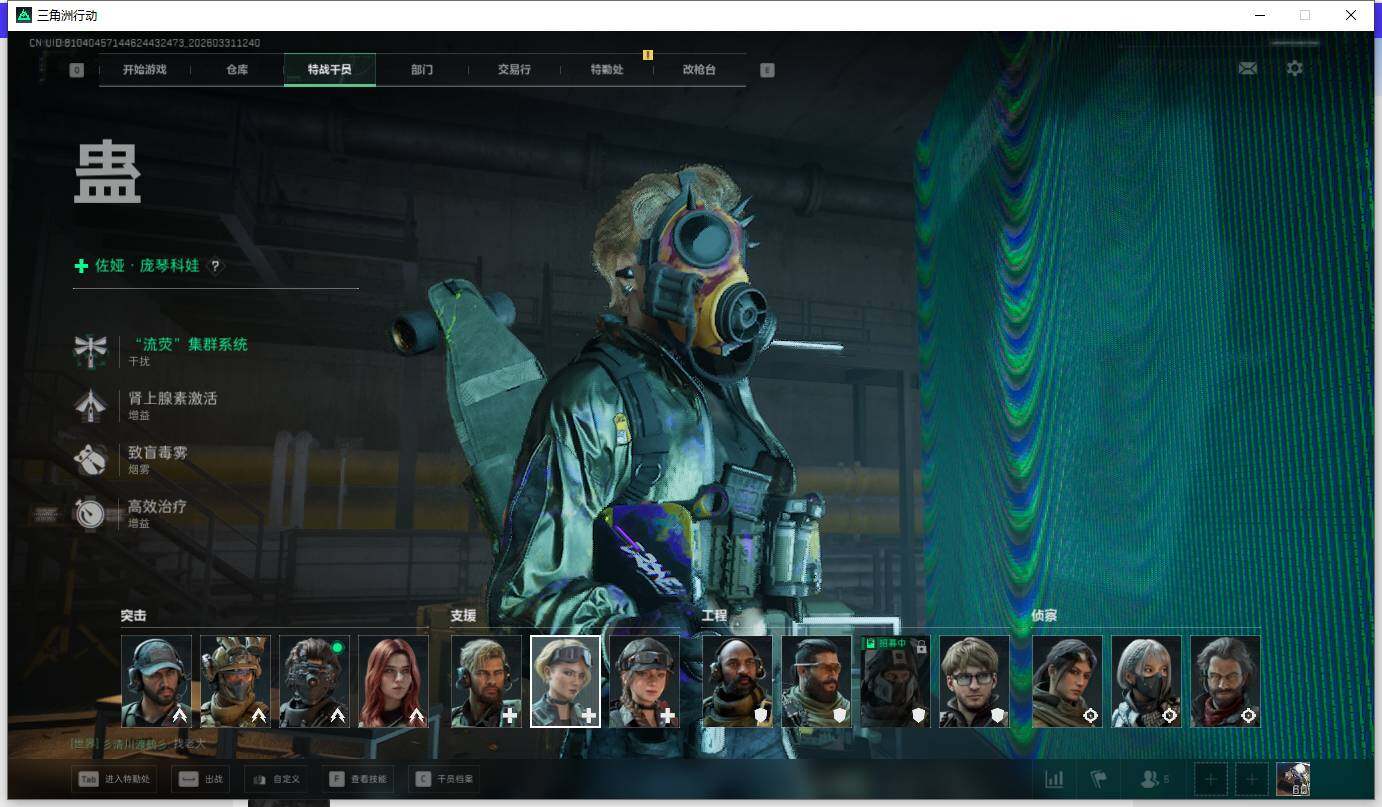Screen dimensions: 1382x807
Task: Select the dark-haired female 侦察 operator
Action: [x=1067, y=681]
